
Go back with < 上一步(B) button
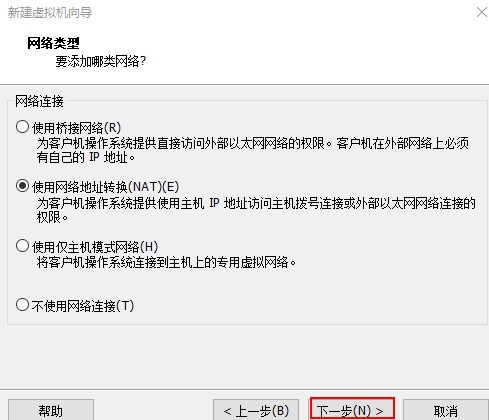coord(256,410)
